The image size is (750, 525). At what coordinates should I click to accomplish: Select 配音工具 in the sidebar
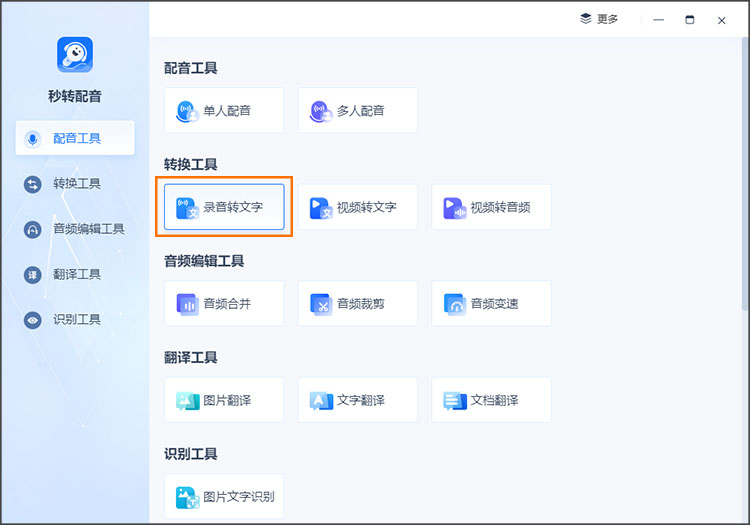click(x=75, y=138)
